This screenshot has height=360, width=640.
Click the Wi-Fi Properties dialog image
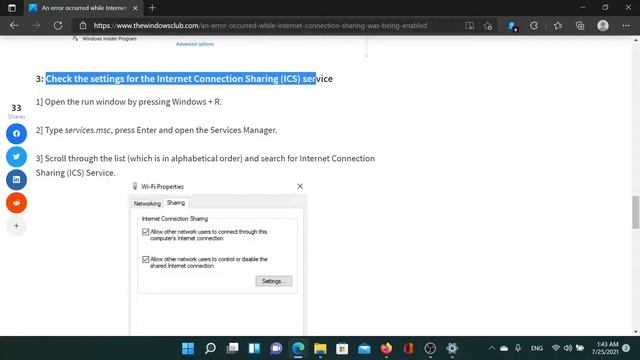pyautogui.click(x=217, y=258)
